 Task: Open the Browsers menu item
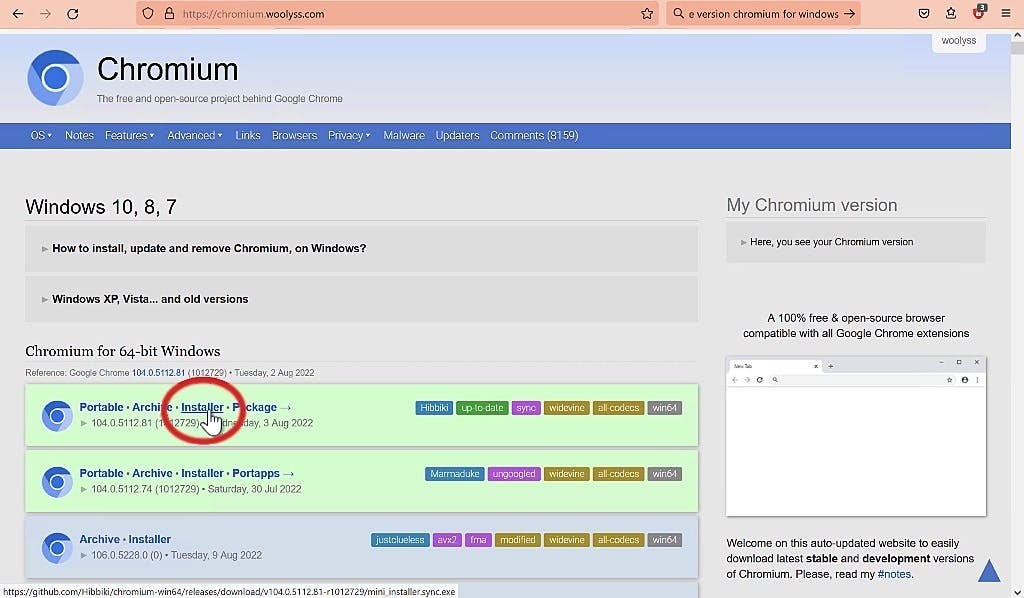pos(294,135)
